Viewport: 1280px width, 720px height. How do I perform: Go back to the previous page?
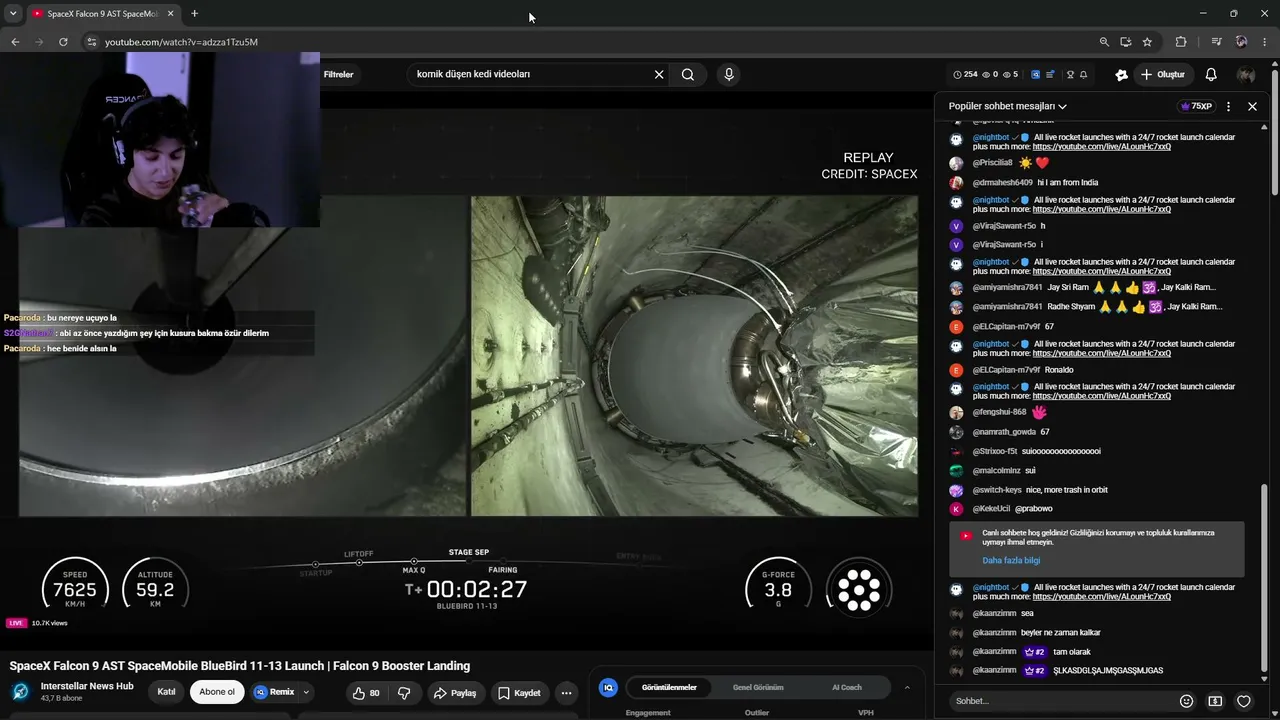click(15, 42)
